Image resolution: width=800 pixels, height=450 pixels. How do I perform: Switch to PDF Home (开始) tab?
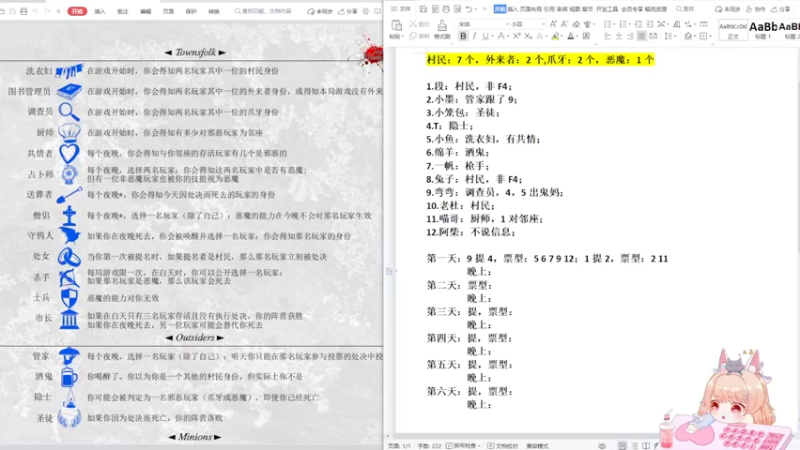pyautogui.click(x=77, y=11)
